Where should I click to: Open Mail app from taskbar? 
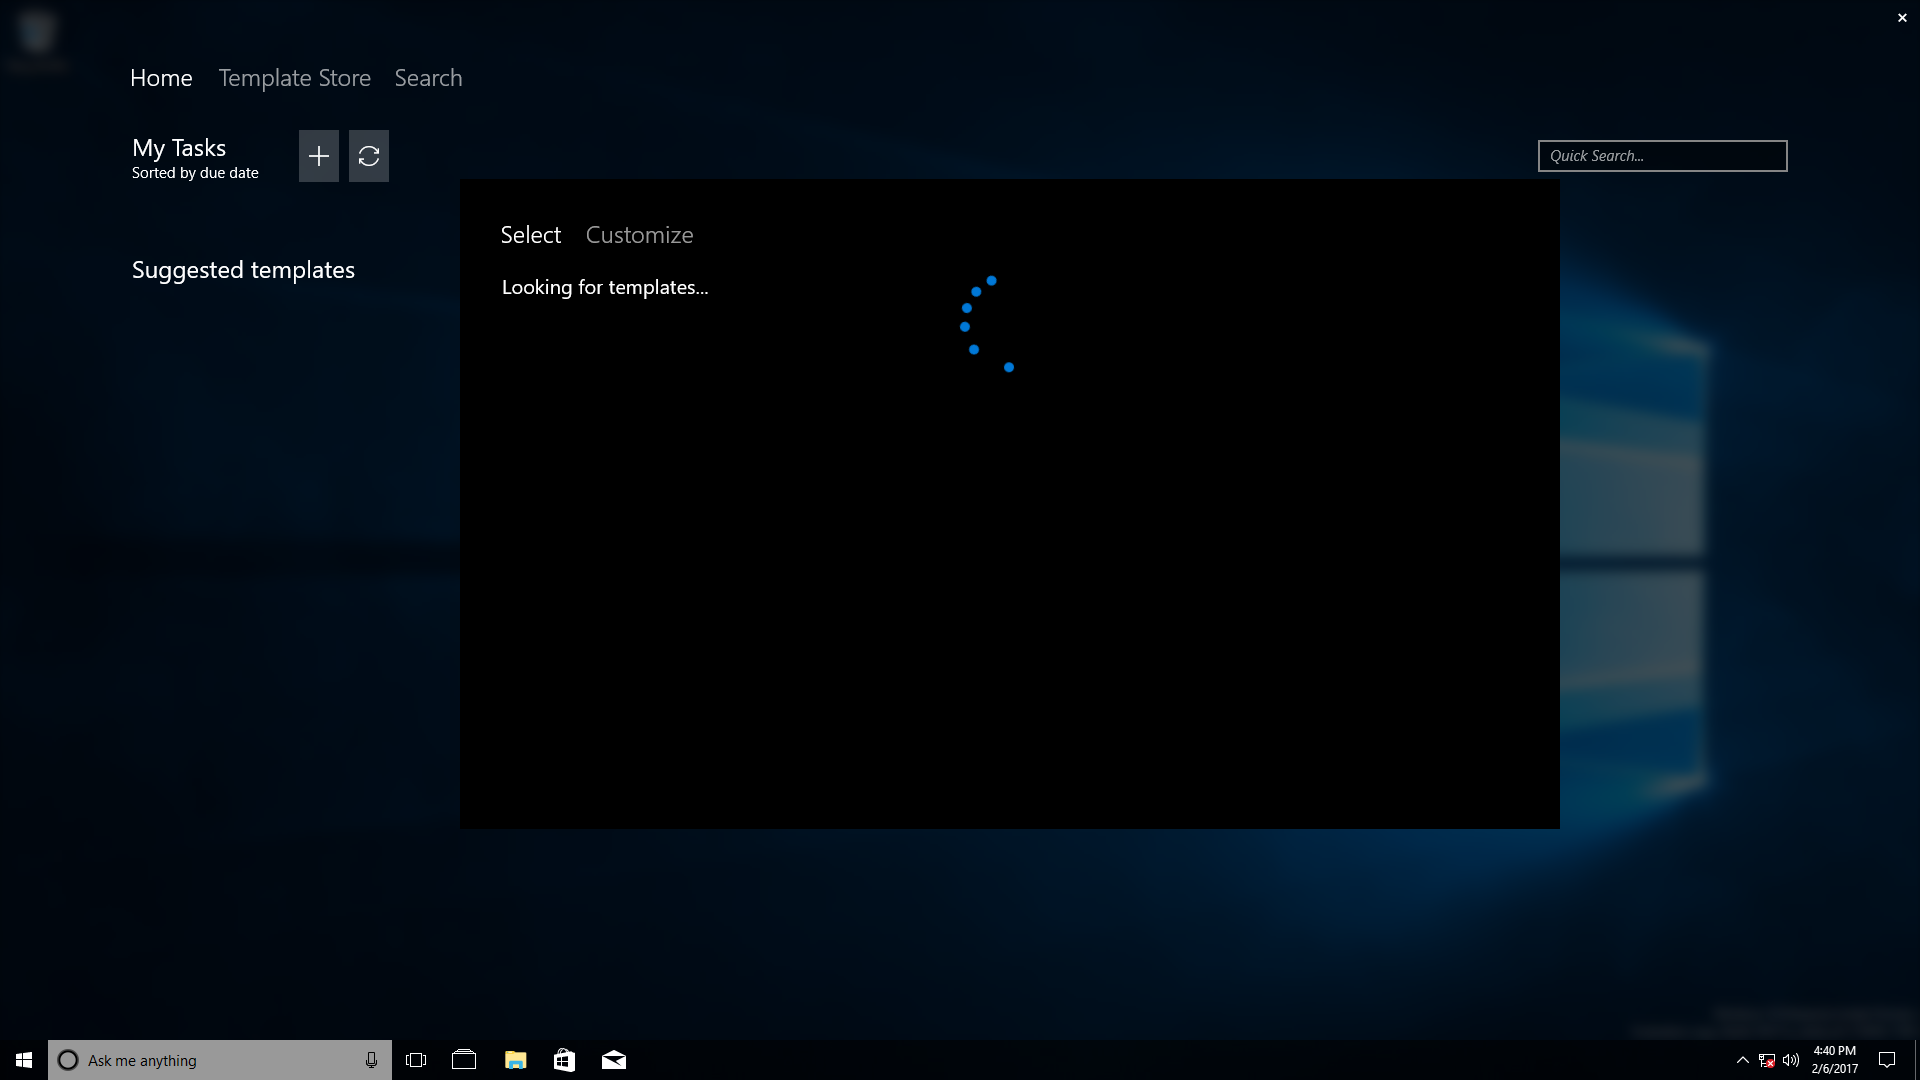tap(613, 1060)
